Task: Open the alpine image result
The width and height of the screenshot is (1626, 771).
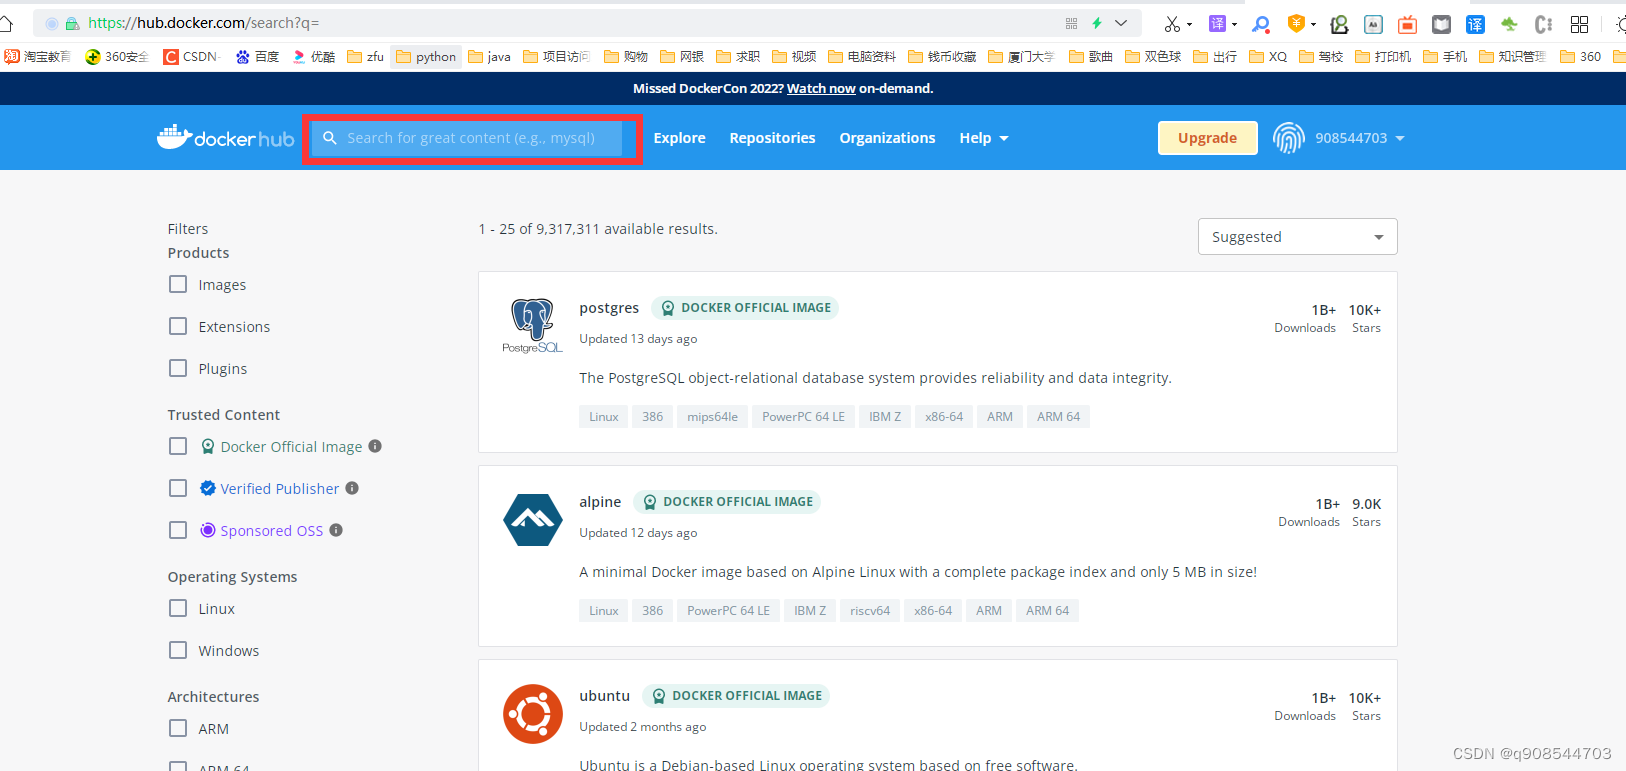Action: tap(600, 502)
